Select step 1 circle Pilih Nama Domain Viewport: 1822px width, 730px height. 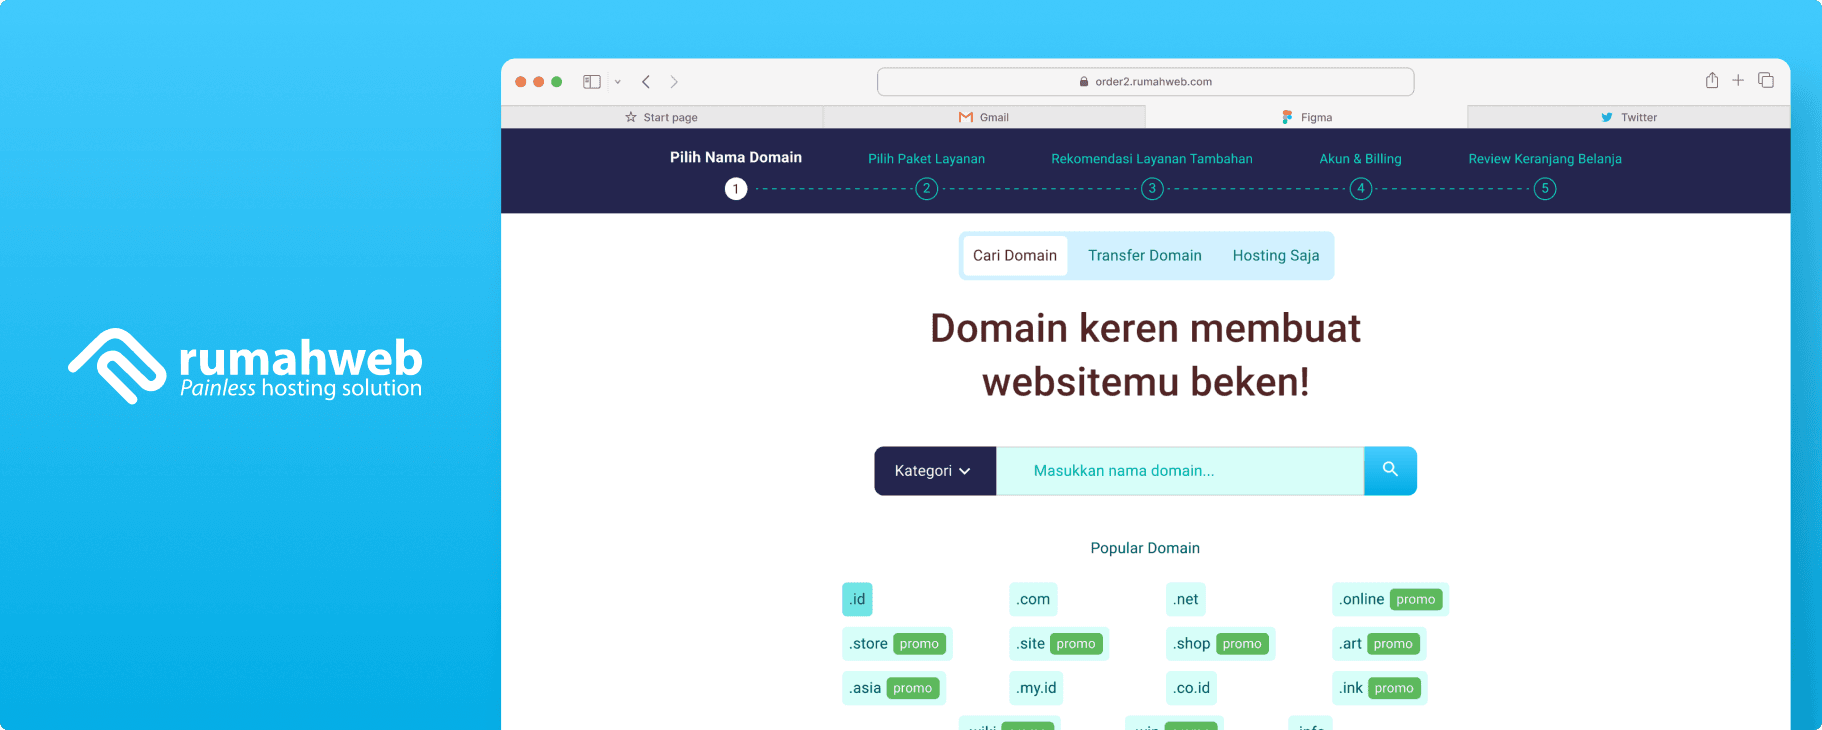tap(736, 188)
